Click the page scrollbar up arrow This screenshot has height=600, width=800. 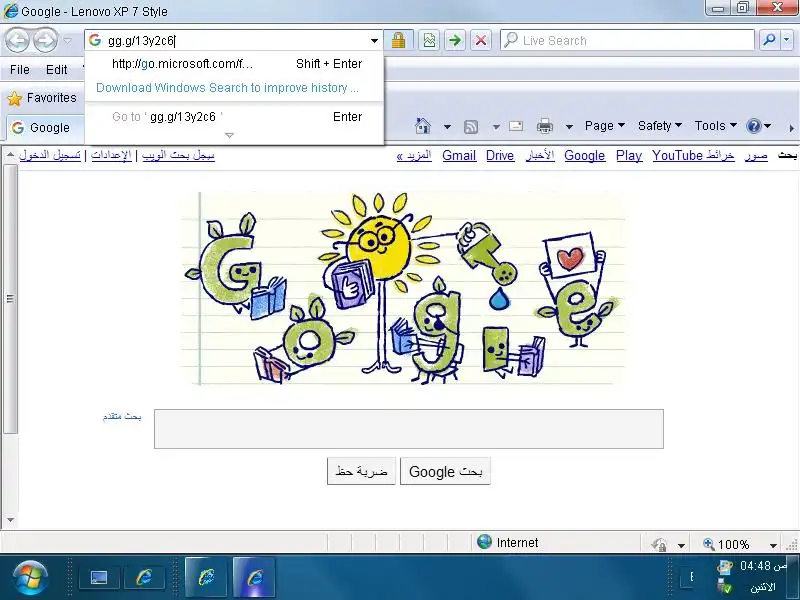tap(10, 155)
